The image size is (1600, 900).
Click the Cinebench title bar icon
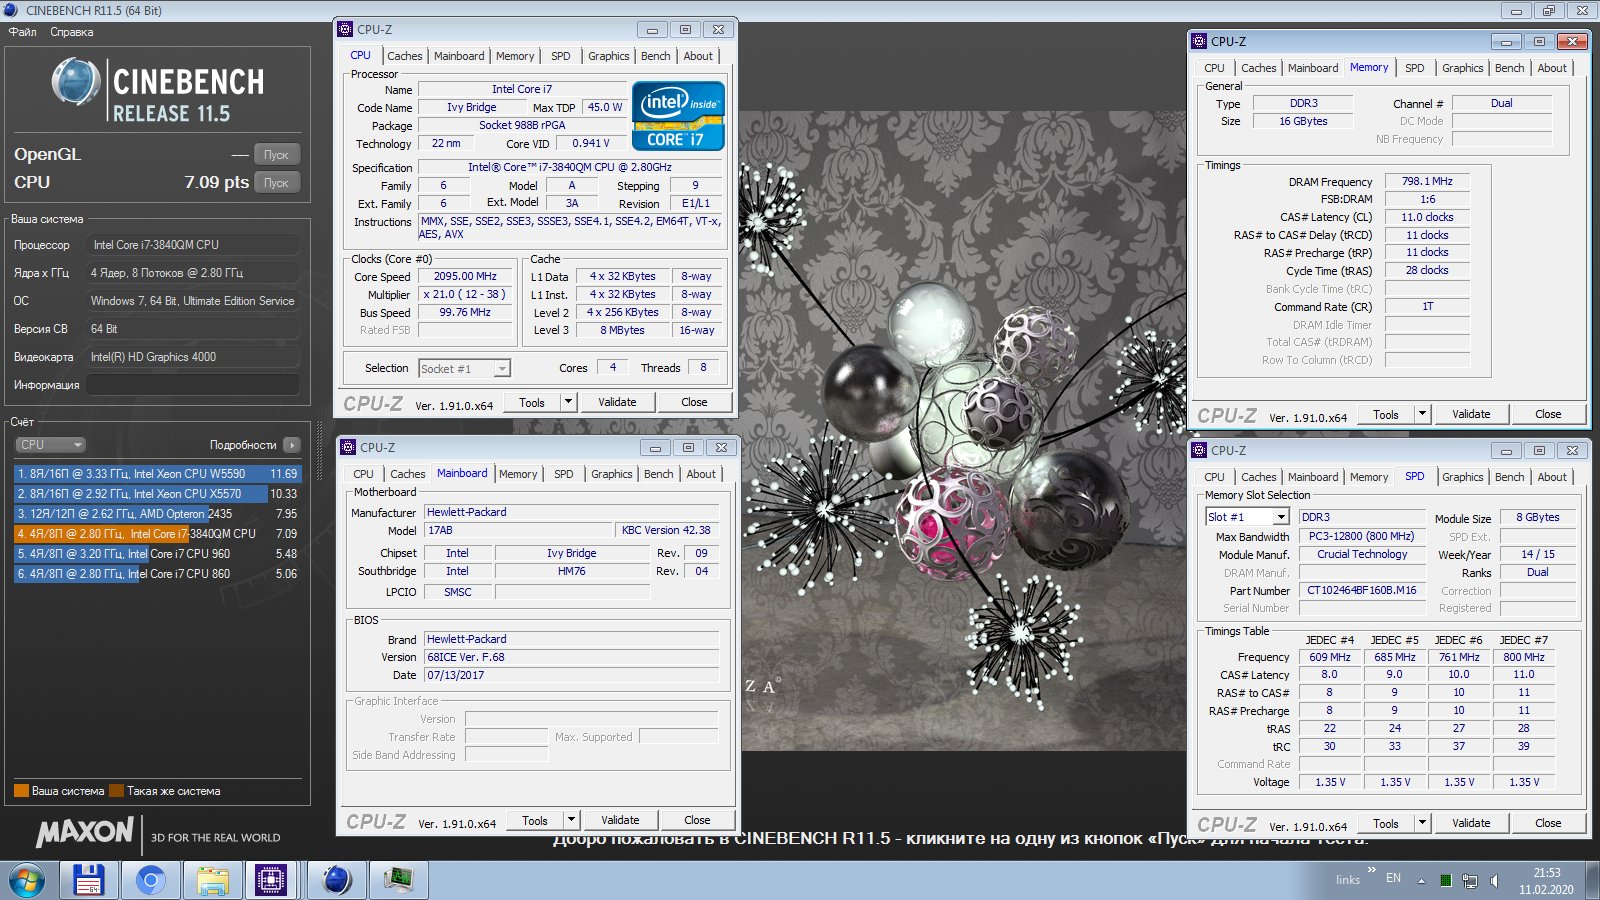tap(11, 10)
